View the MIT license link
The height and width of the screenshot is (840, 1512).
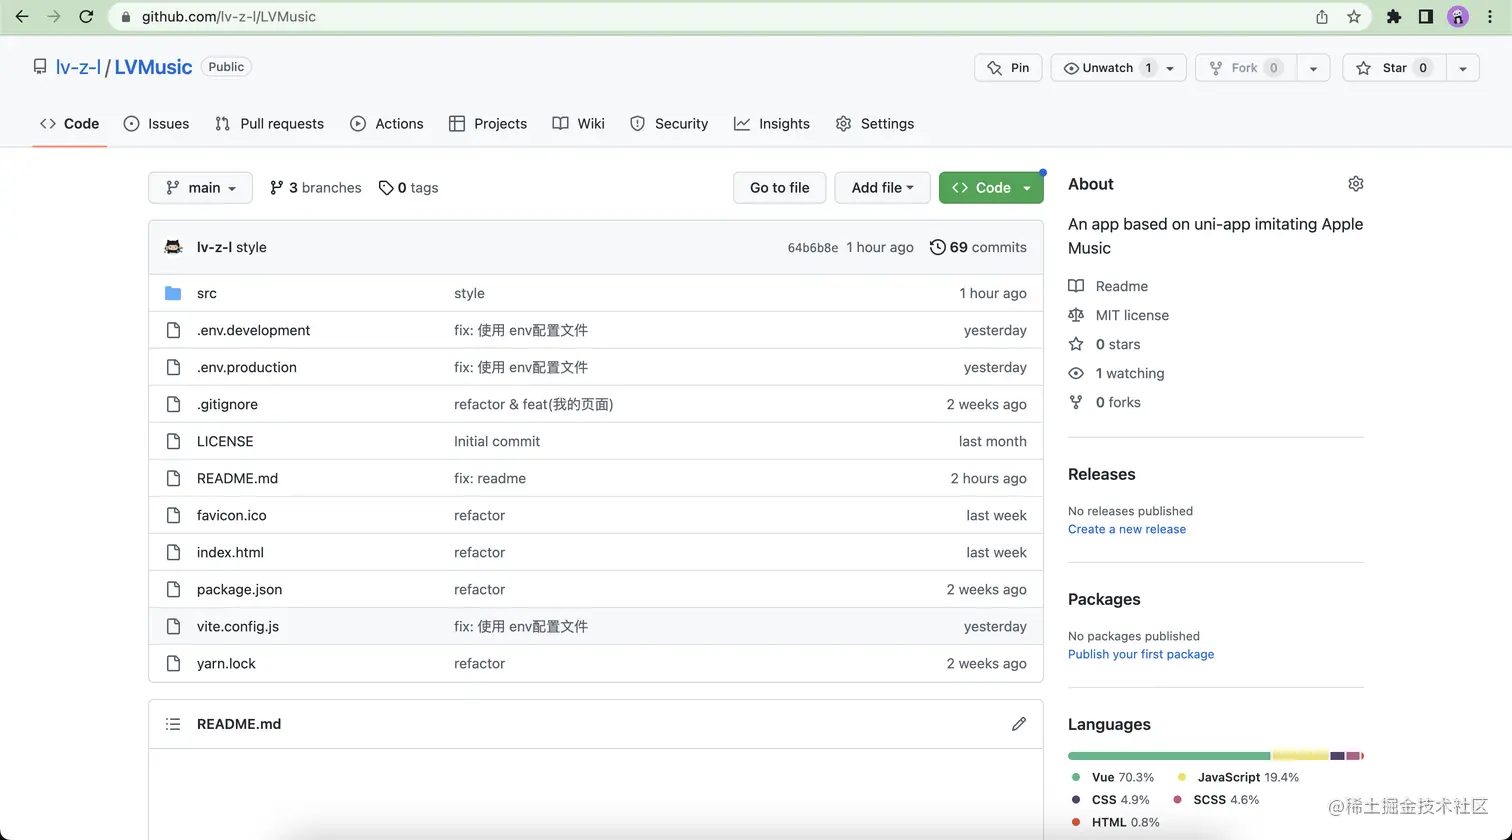pos(1118,315)
